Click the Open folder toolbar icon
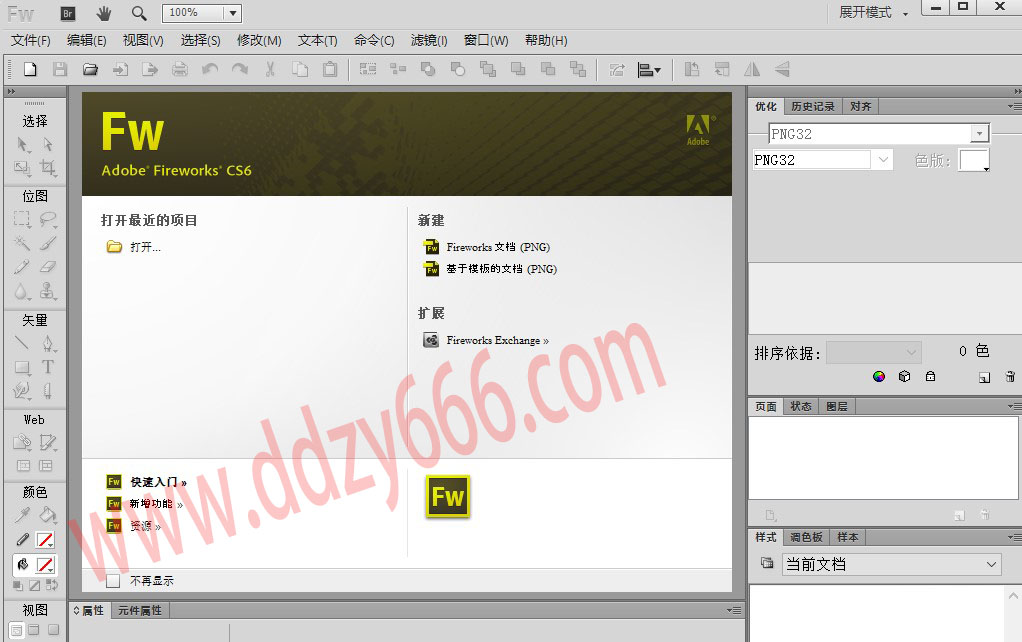The width and height of the screenshot is (1022, 642). click(x=90, y=69)
